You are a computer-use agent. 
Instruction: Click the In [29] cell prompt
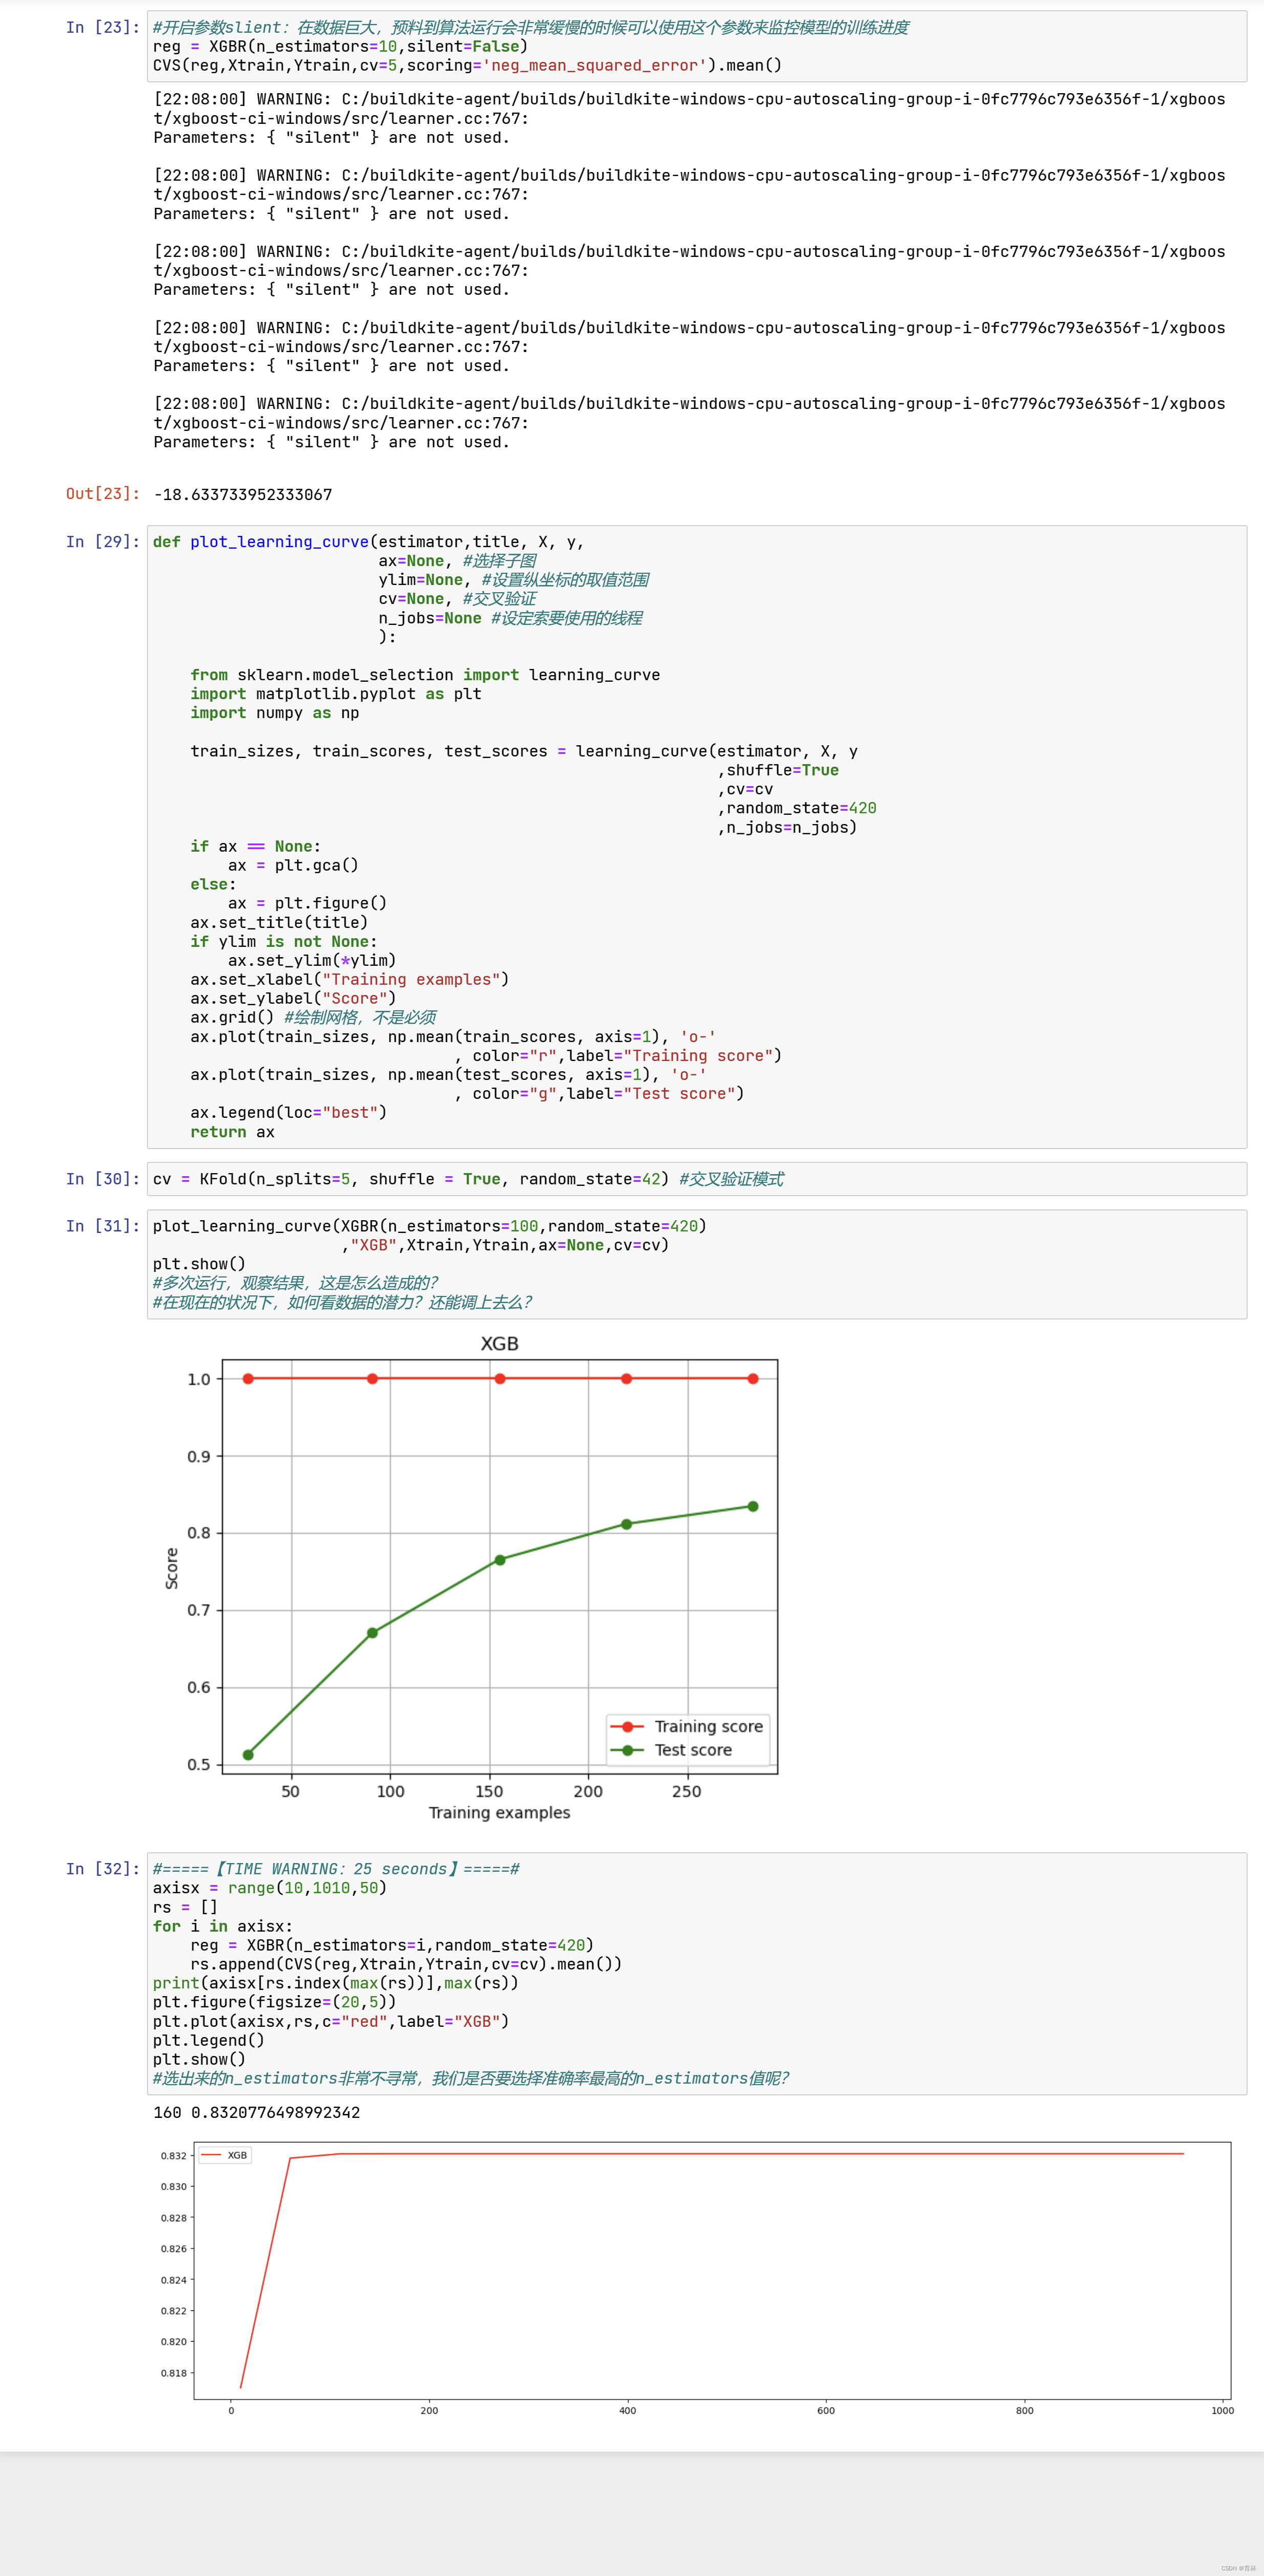pyautogui.click(x=102, y=541)
